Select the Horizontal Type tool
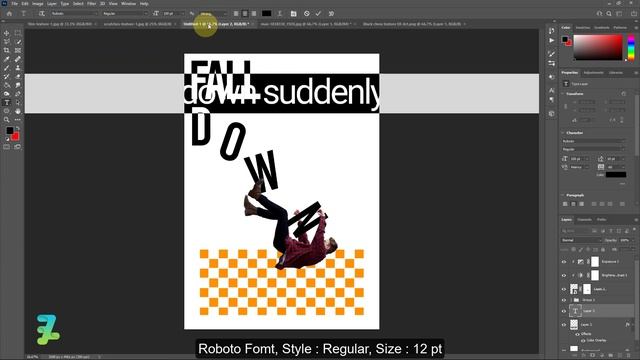Viewport: 640px width, 360px height. click(7, 102)
